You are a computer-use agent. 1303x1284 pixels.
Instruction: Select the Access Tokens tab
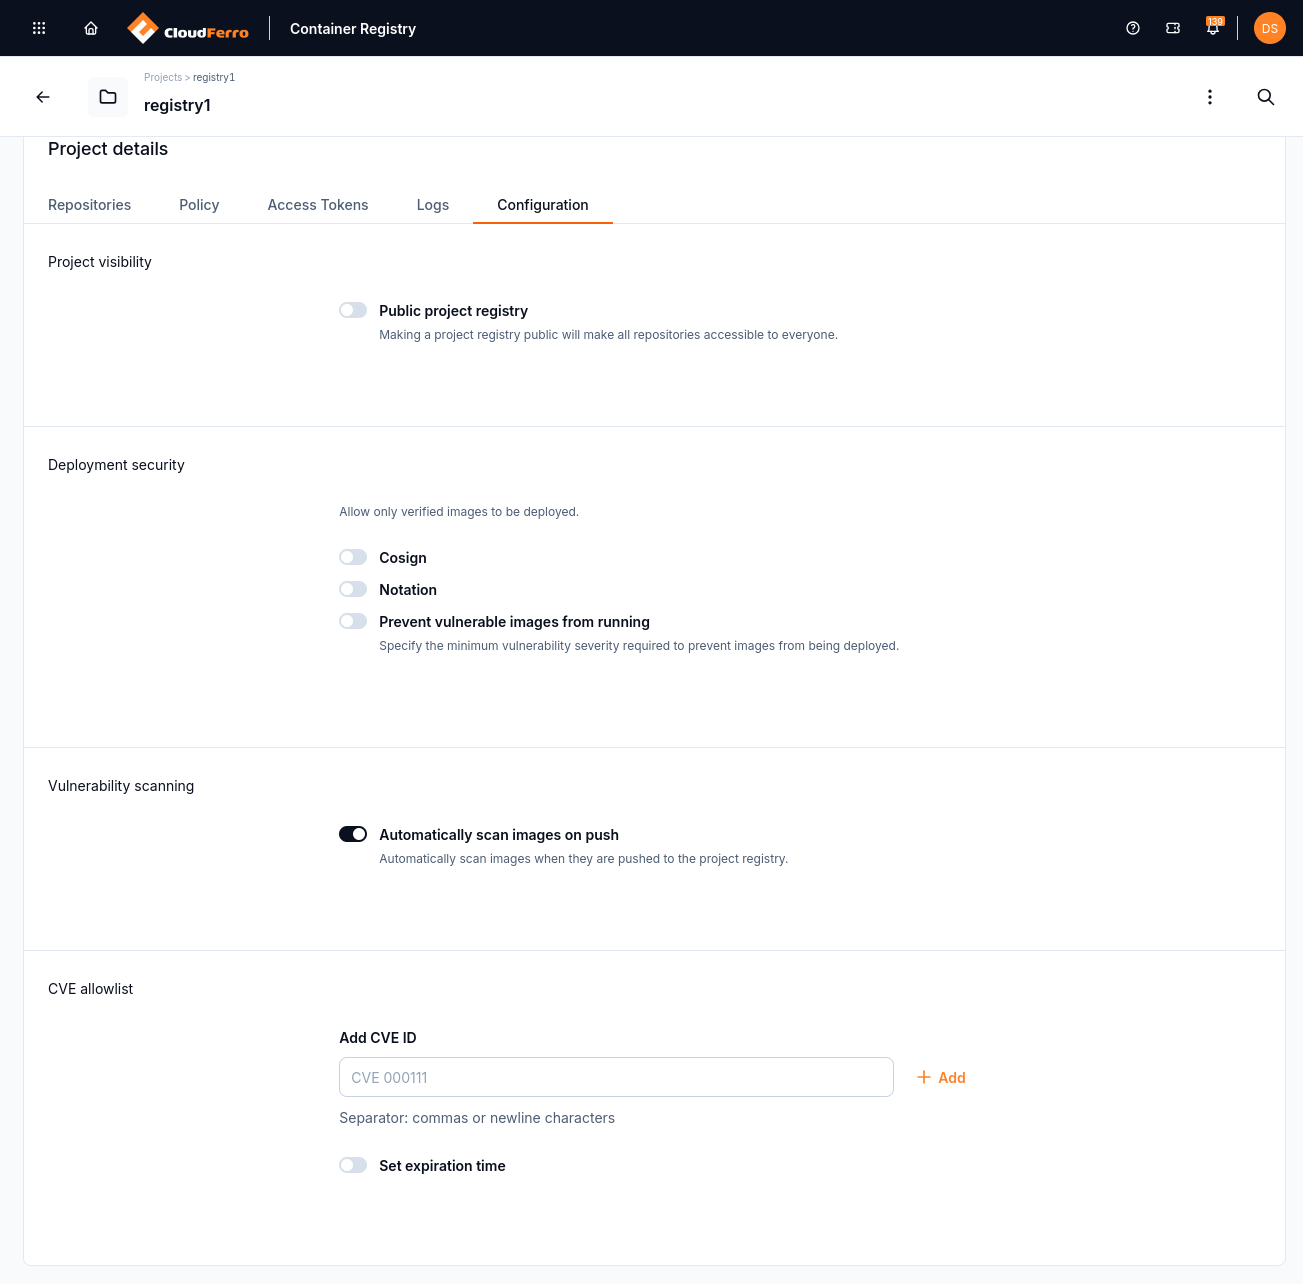click(318, 205)
